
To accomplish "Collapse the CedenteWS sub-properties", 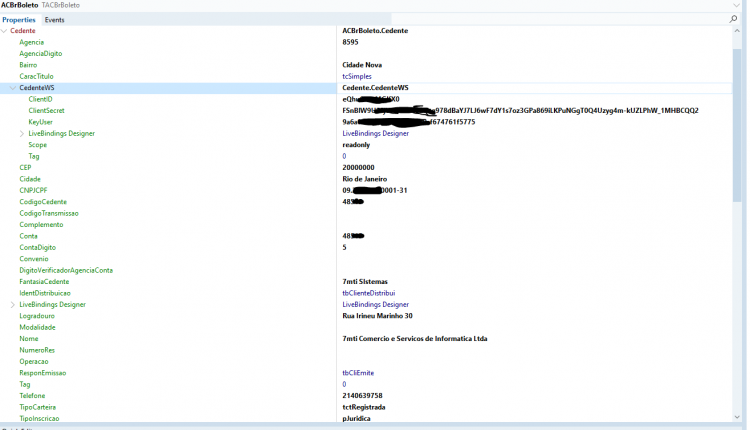I will point(13,88).
